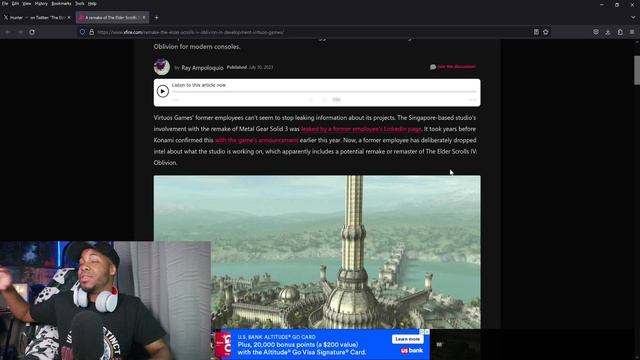Expand the list all tabs chevron
Image resolution: width=640 pixels, height=360 pixels.
pyautogui.click(x=633, y=18)
